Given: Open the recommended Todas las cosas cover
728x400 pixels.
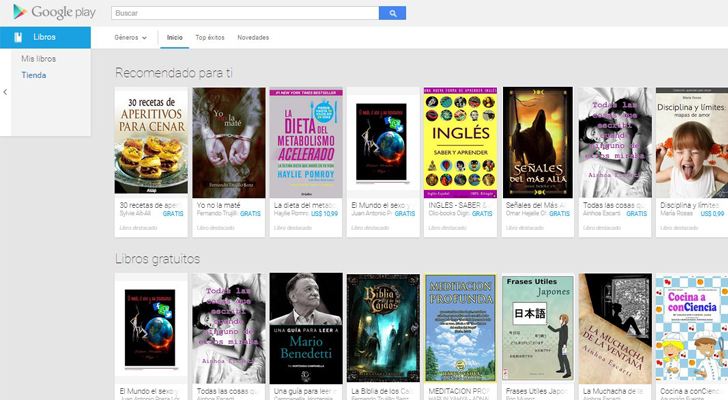Looking at the screenshot, I should (x=615, y=142).
